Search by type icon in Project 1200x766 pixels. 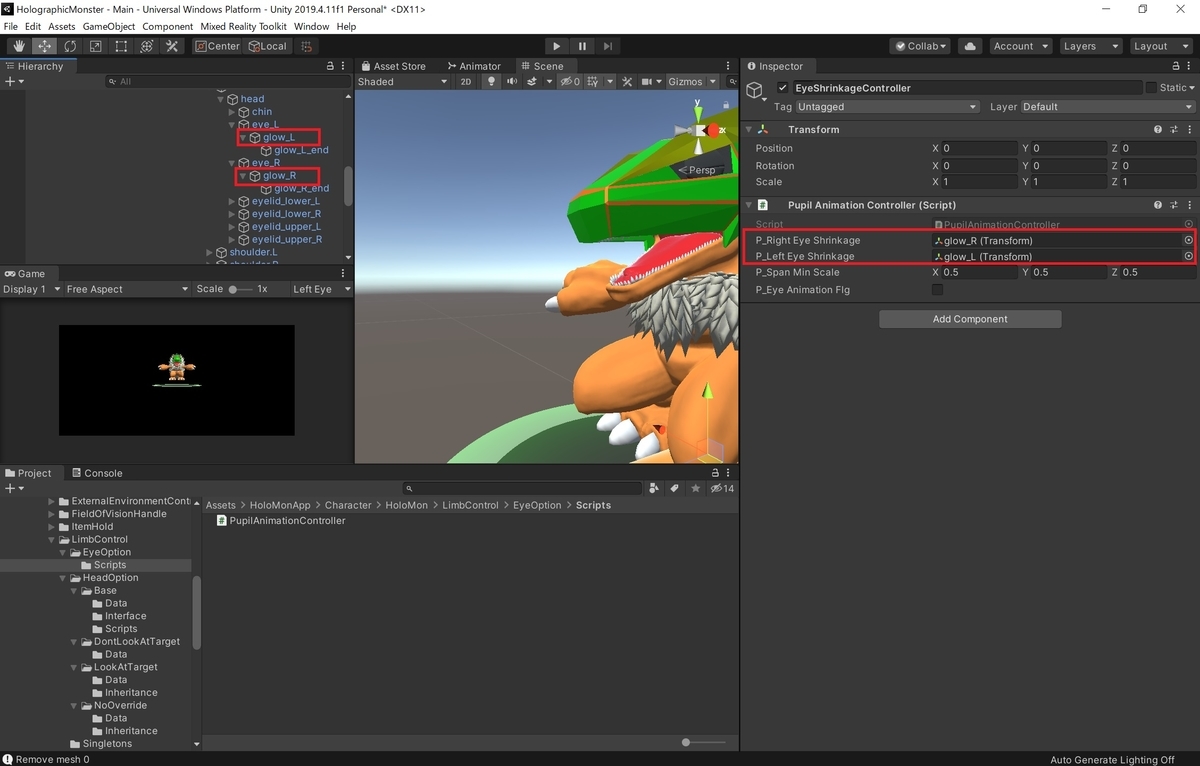(654, 488)
